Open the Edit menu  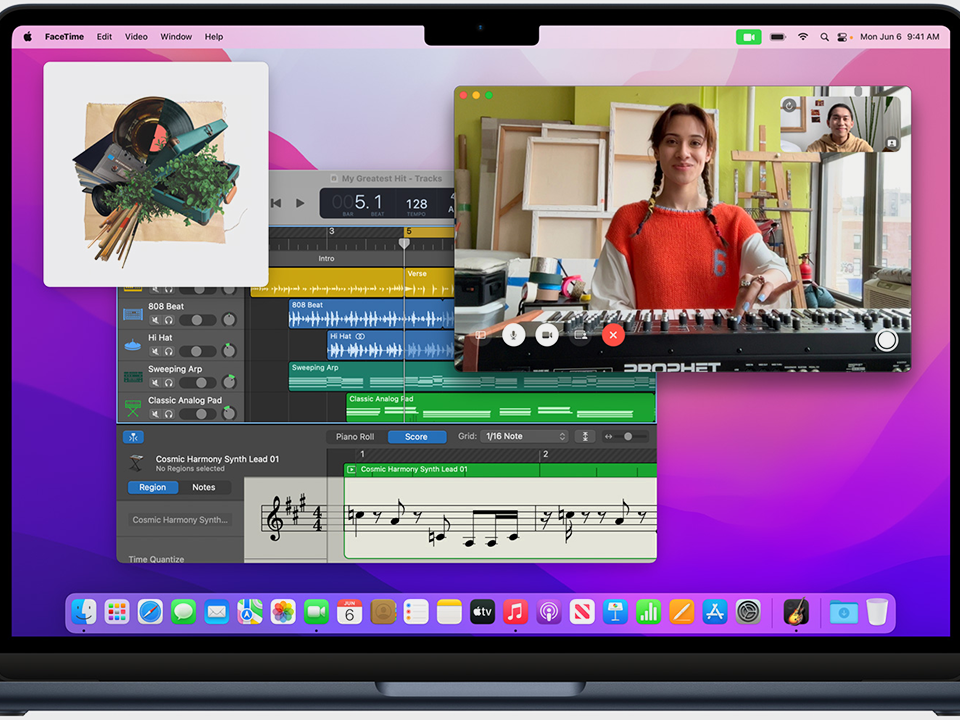pyautogui.click(x=104, y=37)
